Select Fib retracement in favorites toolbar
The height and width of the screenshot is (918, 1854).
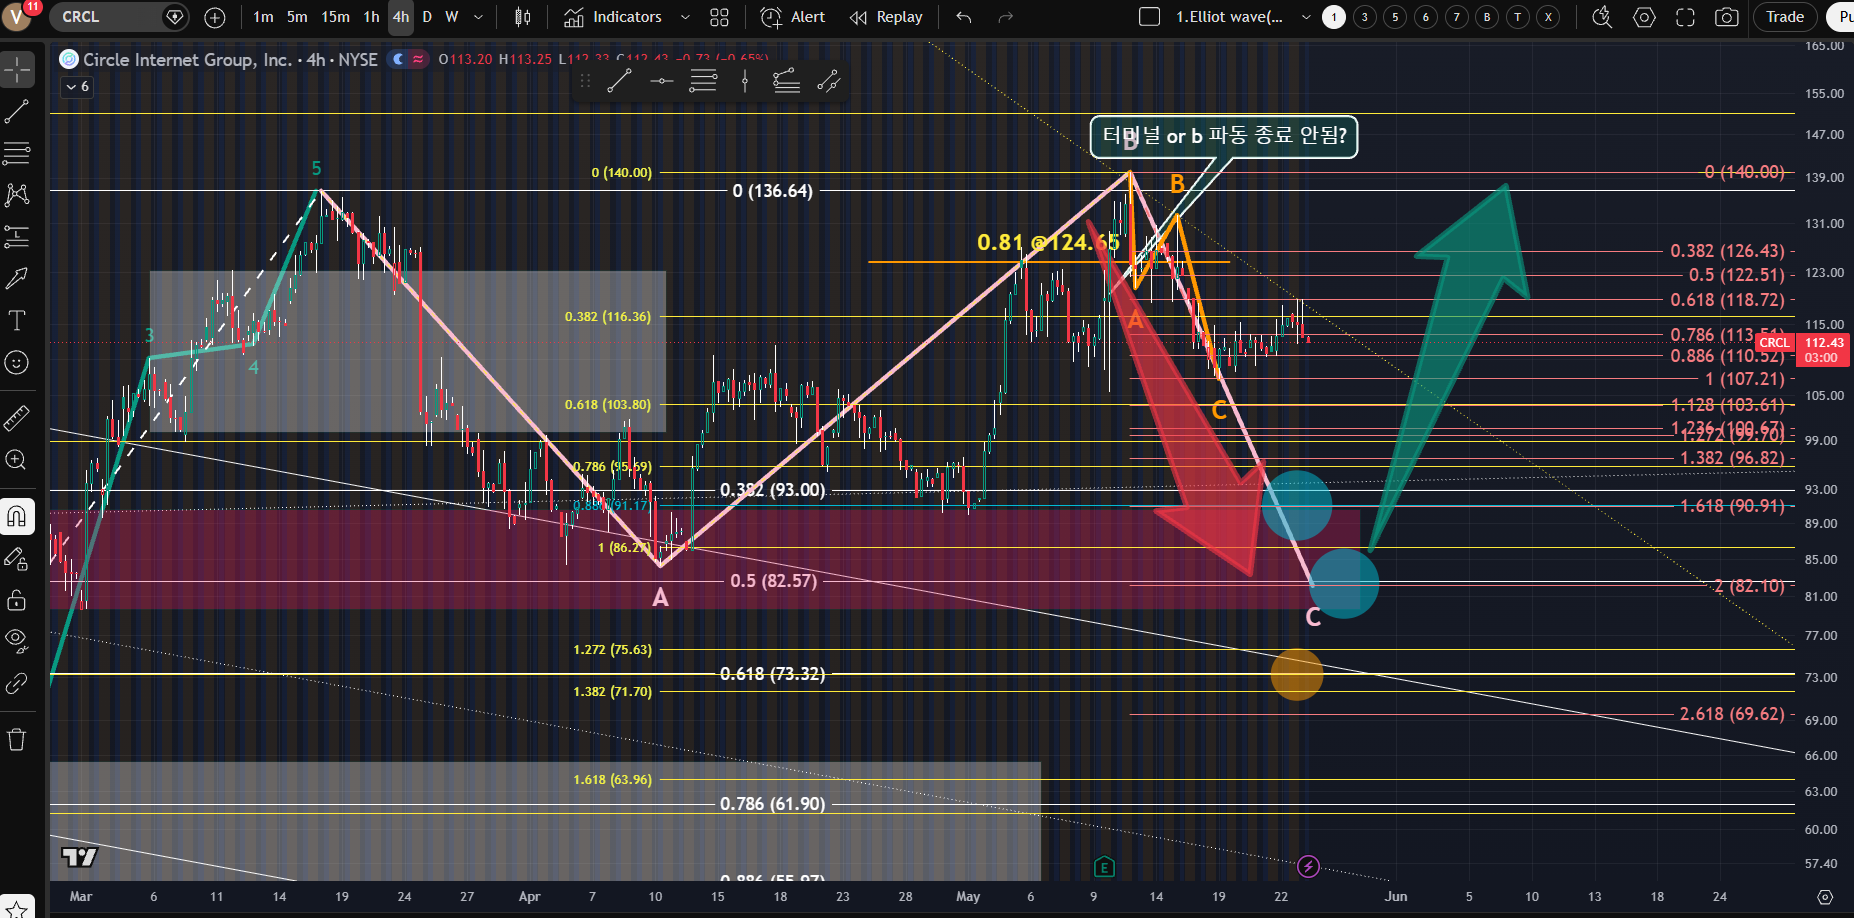point(703,82)
